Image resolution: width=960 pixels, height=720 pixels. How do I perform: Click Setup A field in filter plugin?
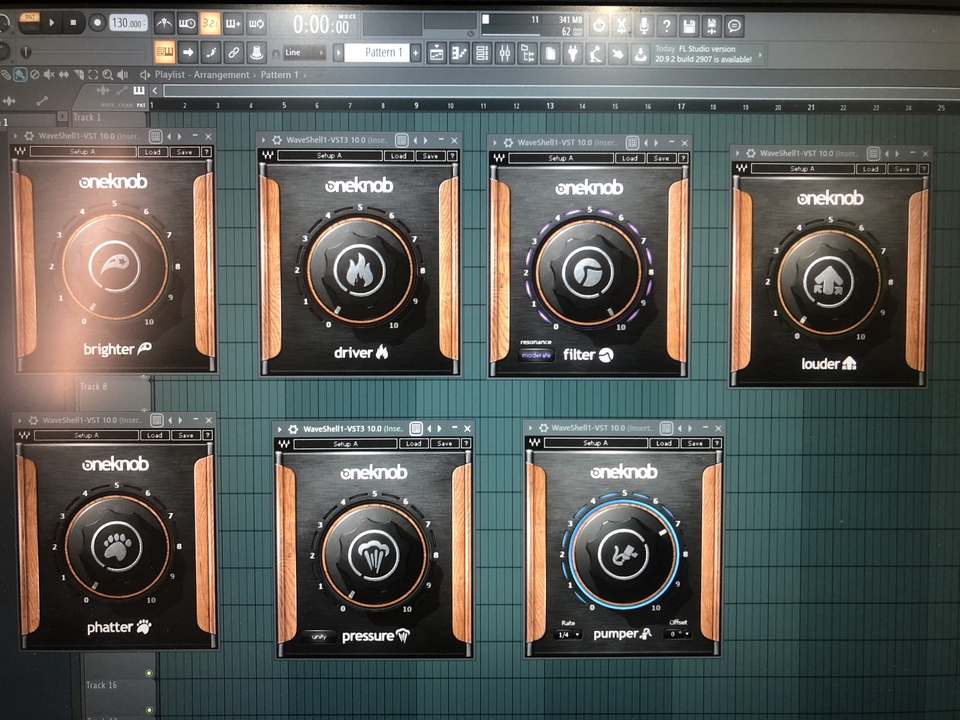(561, 158)
